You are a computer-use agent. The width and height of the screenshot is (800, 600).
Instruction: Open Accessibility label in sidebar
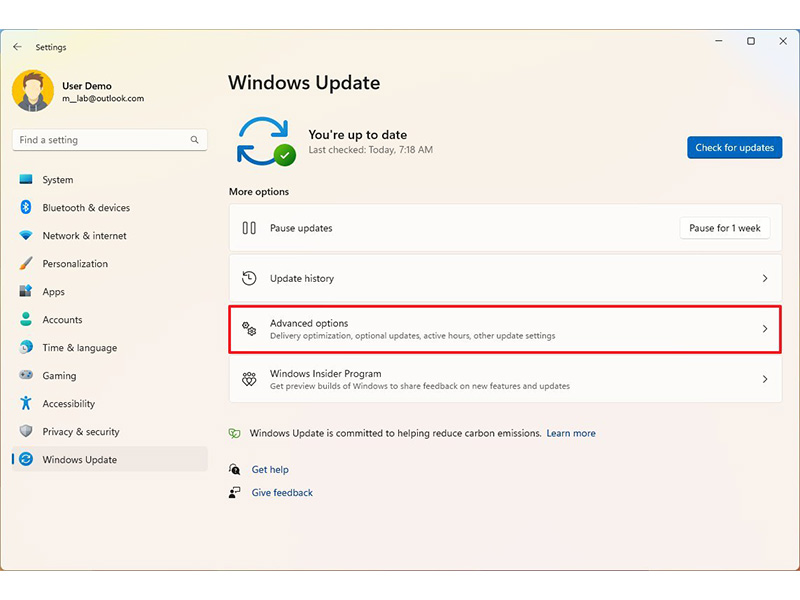pos(69,404)
